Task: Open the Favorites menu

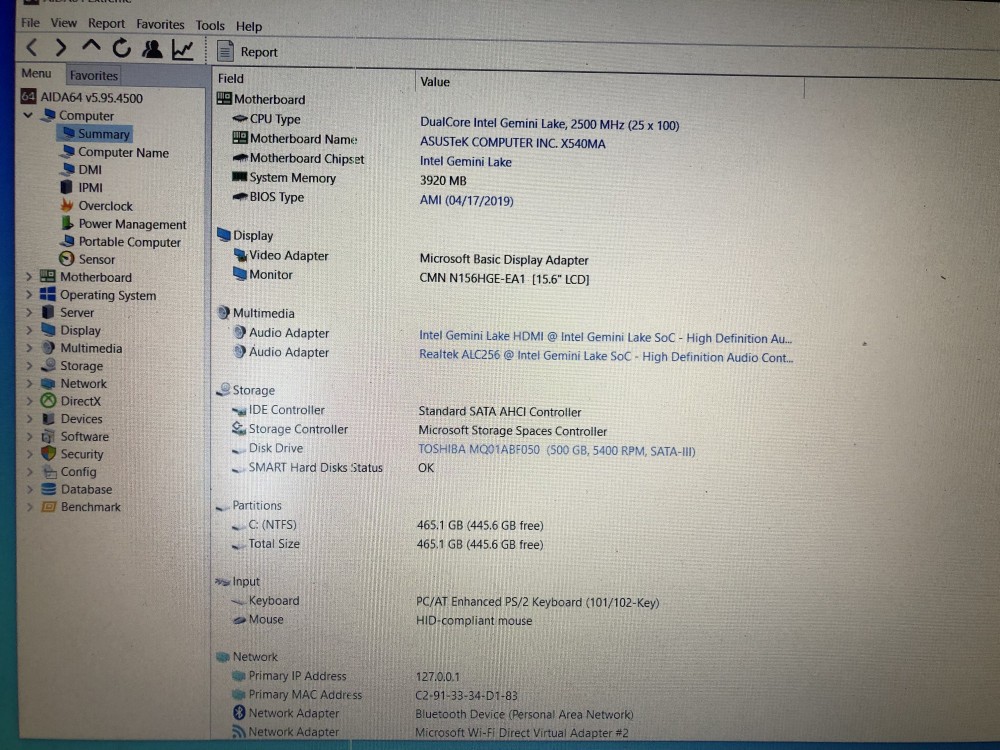Action: tap(160, 24)
